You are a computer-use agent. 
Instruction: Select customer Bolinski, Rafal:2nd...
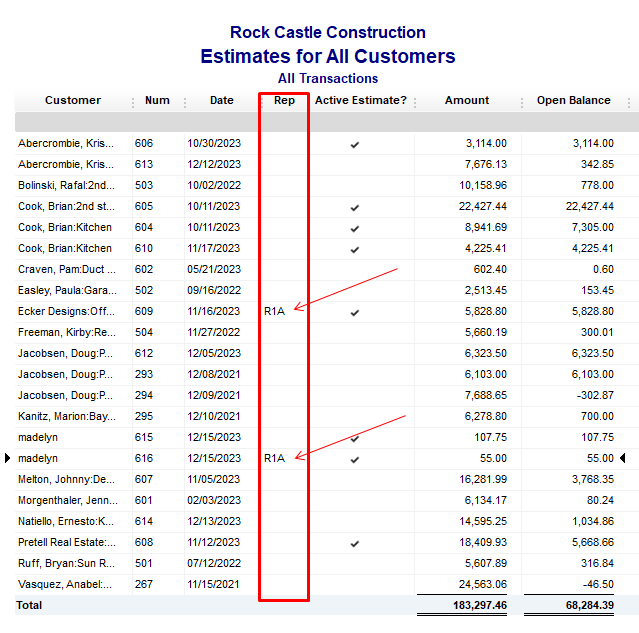pyautogui.click(x=66, y=185)
